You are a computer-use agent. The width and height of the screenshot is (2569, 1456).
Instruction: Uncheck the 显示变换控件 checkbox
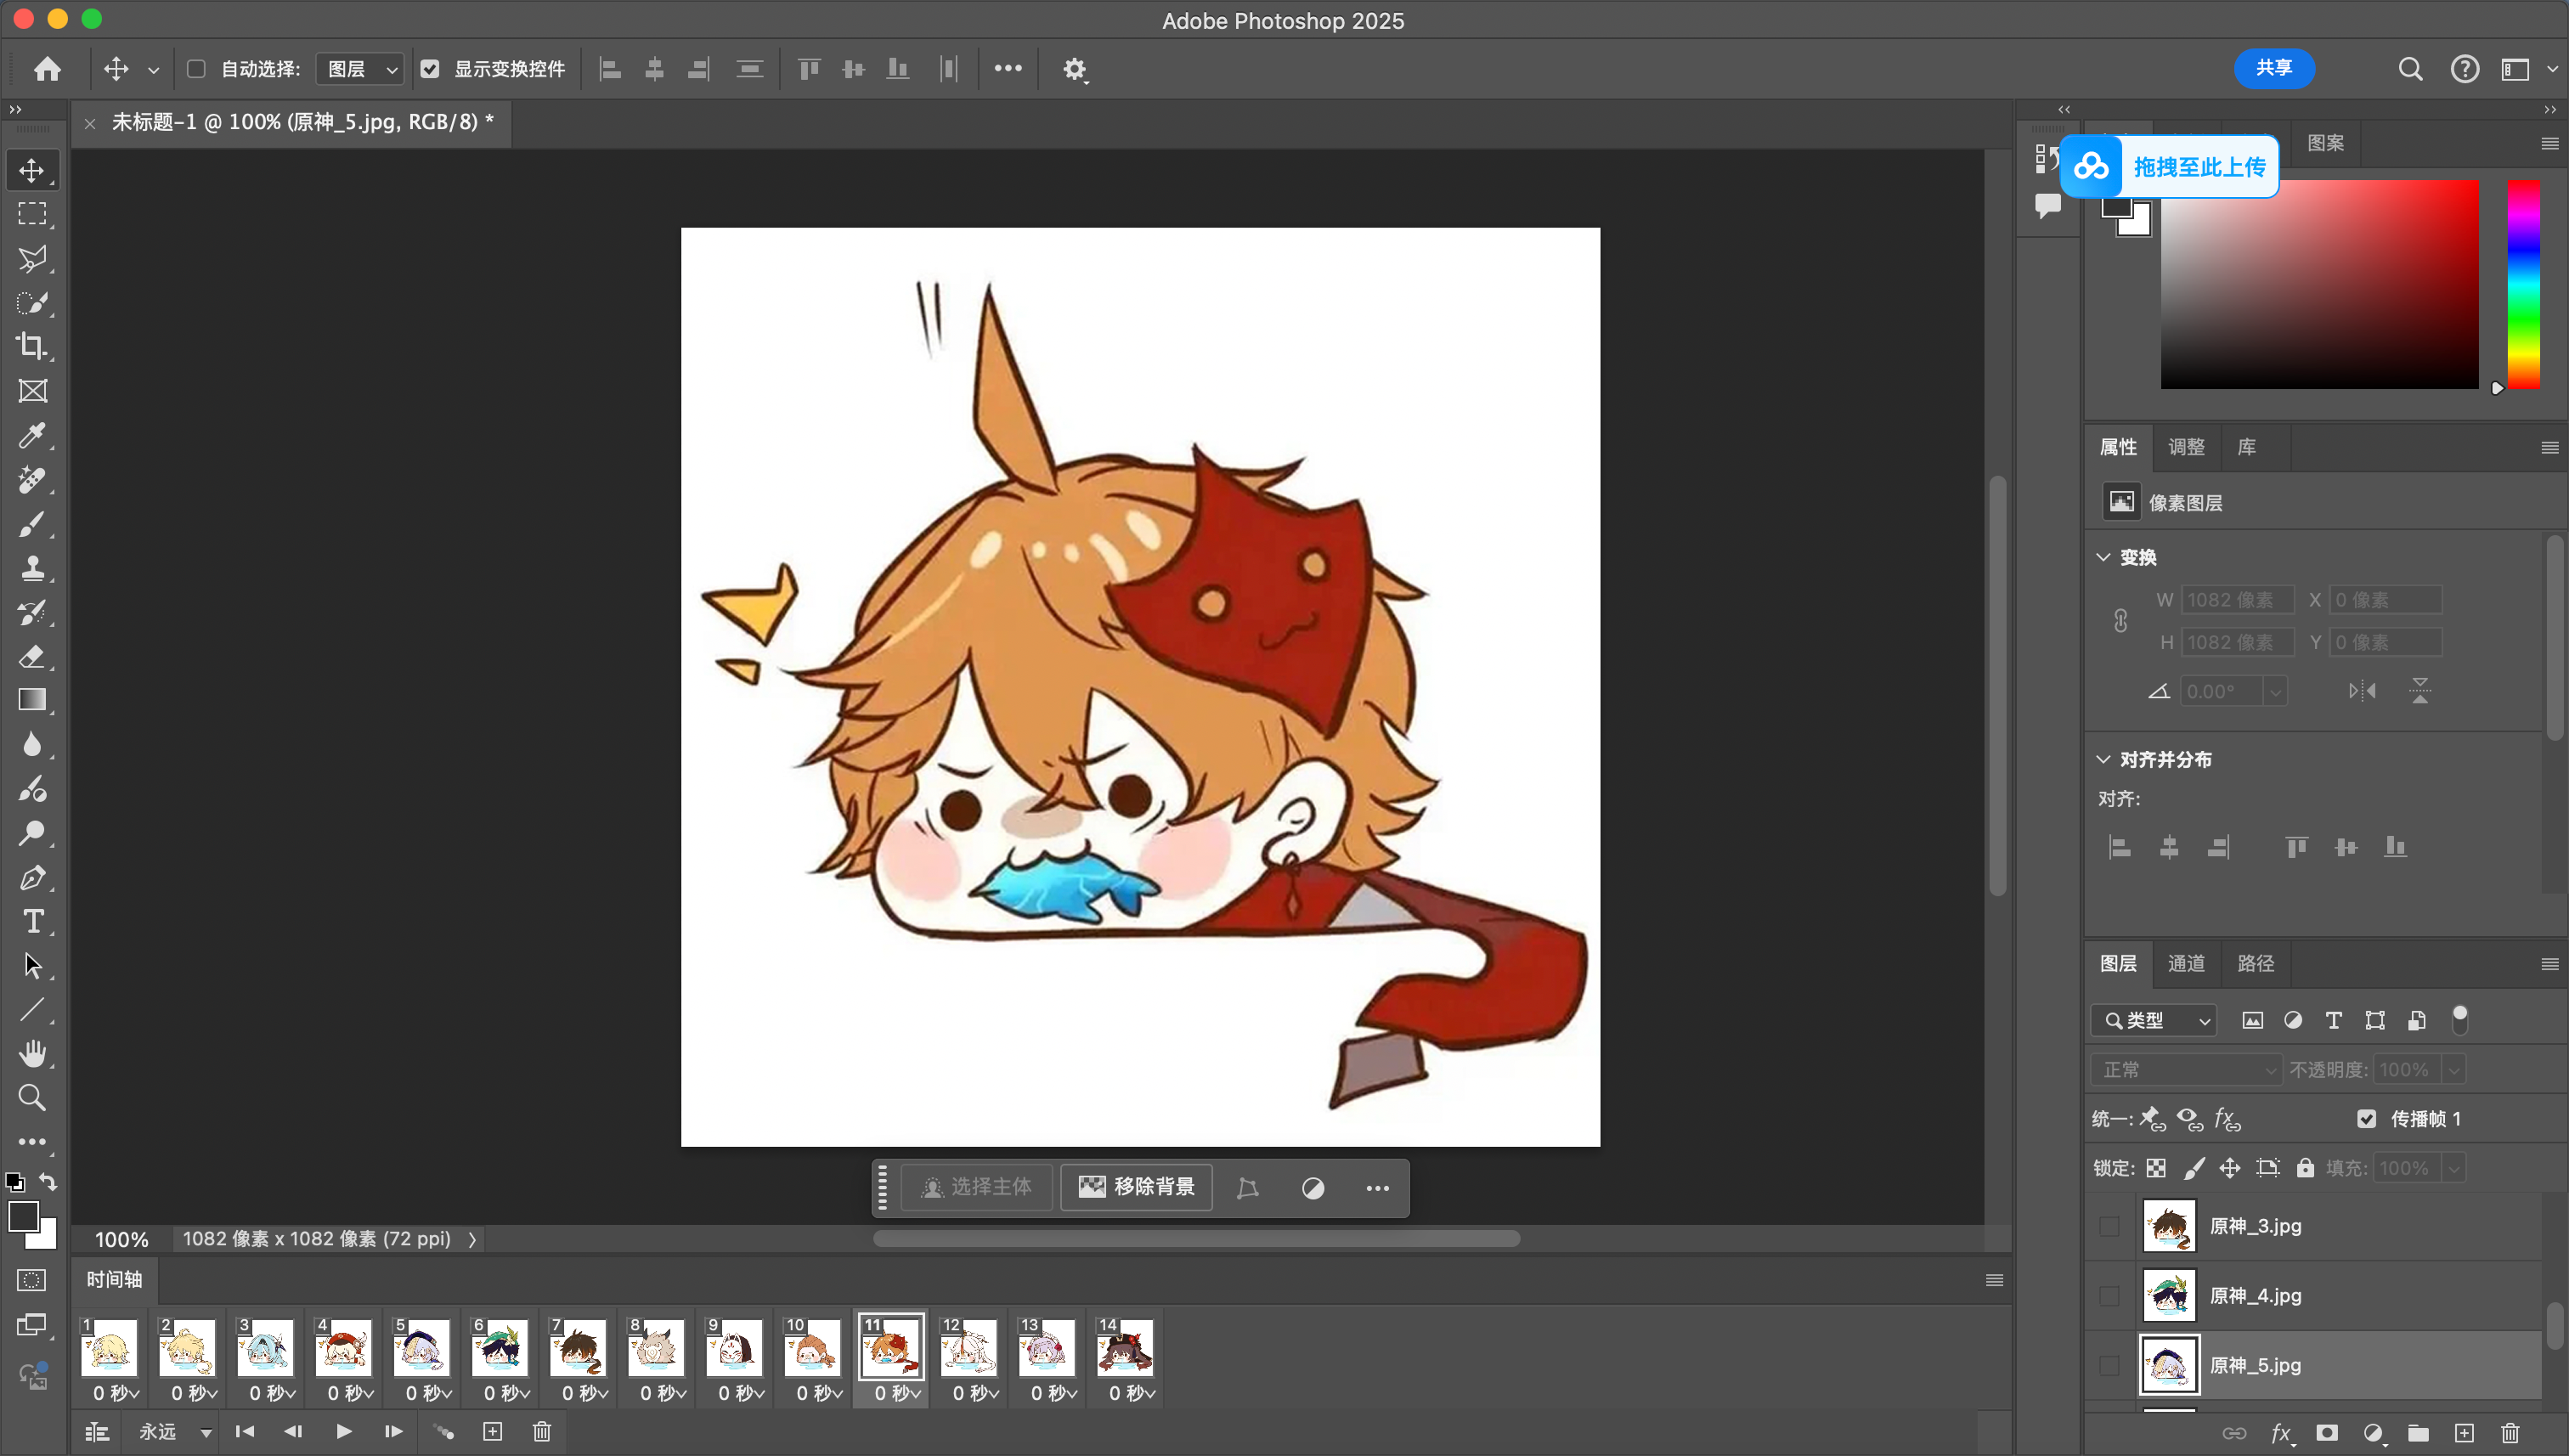(430, 69)
